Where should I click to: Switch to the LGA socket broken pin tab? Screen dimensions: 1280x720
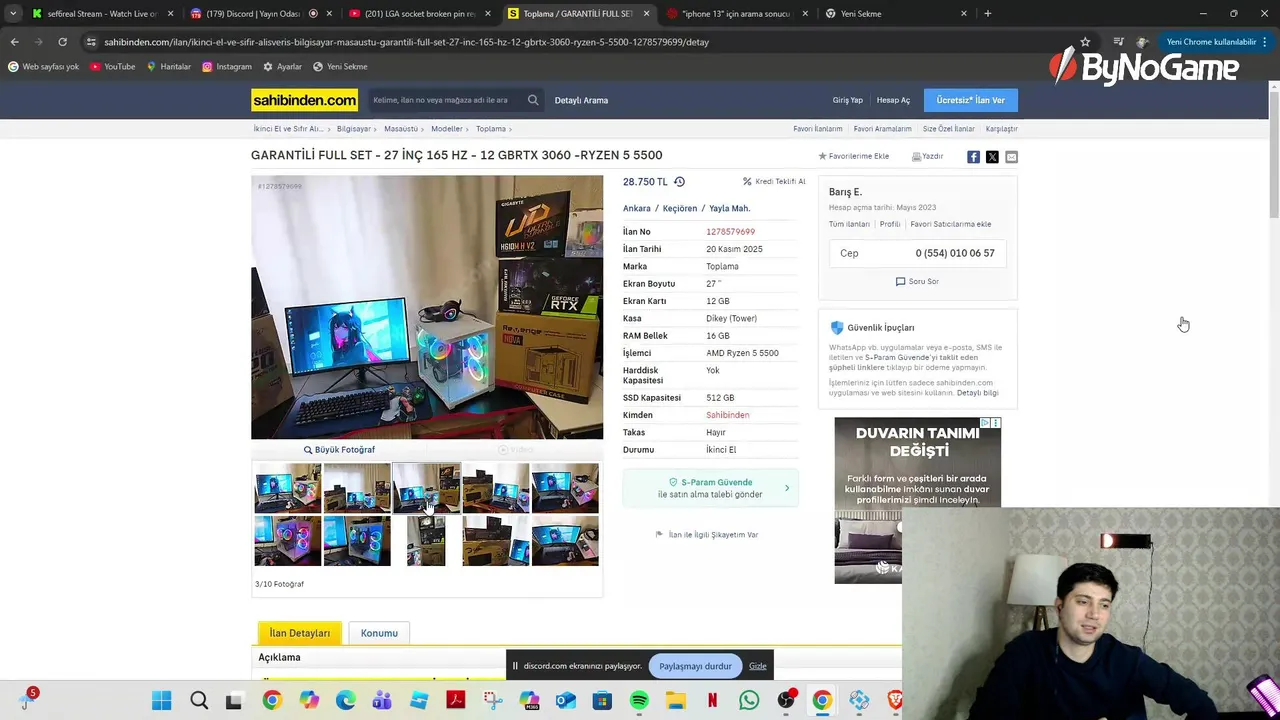419,14
